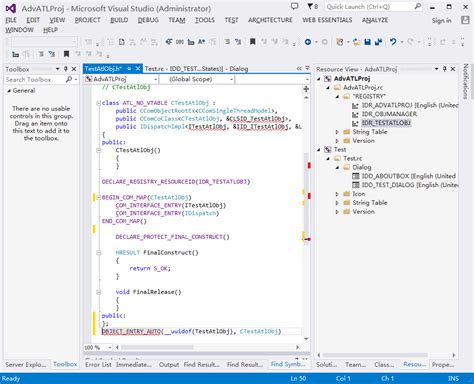This screenshot has height=384, width=474.
Task: Select IDD_TEST_DIALOG dialog resource
Action: click(410, 185)
